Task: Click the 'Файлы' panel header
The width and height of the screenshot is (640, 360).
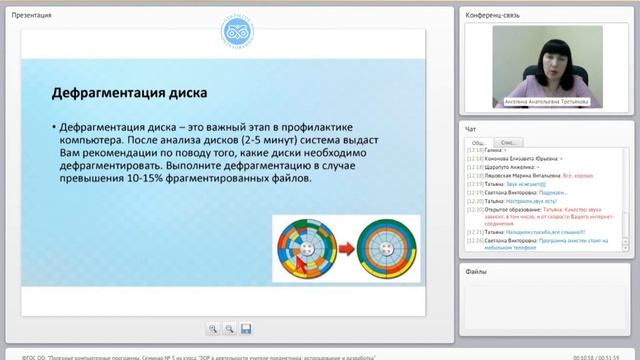Action: coord(476,271)
